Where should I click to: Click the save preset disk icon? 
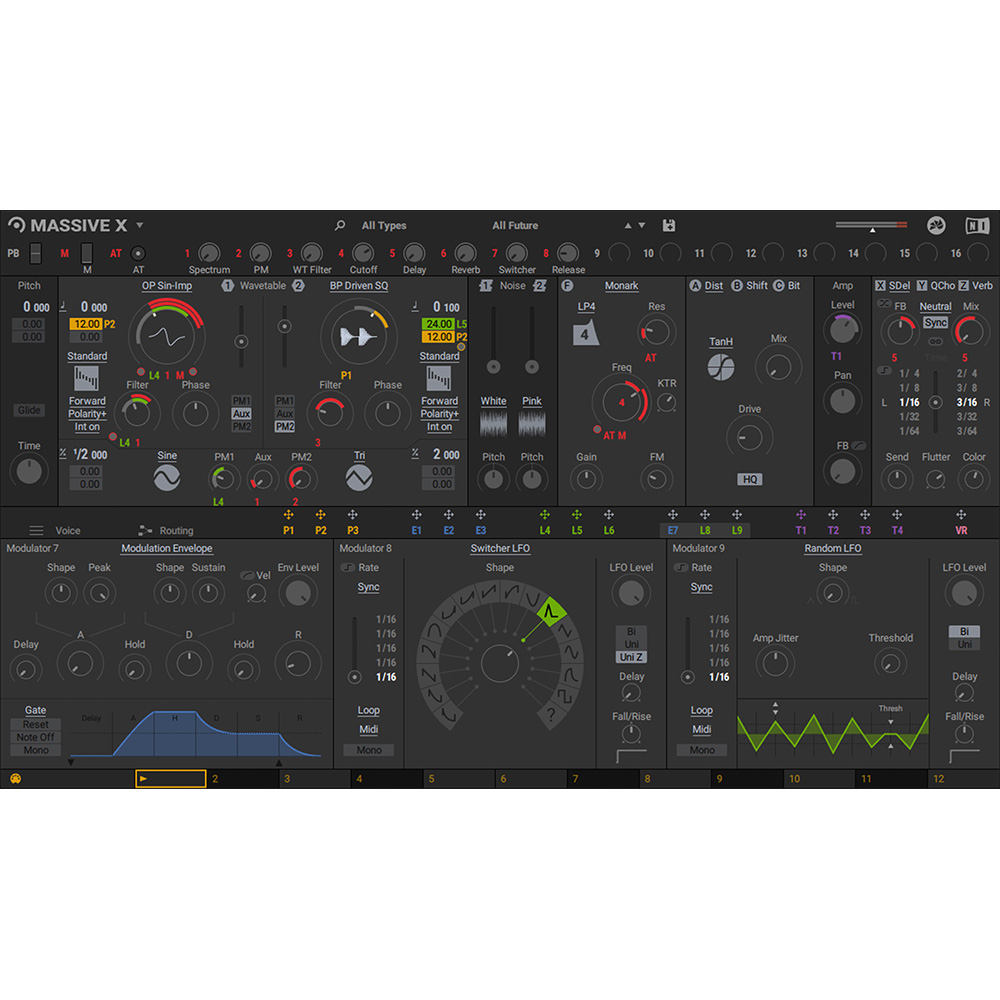(668, 225)
